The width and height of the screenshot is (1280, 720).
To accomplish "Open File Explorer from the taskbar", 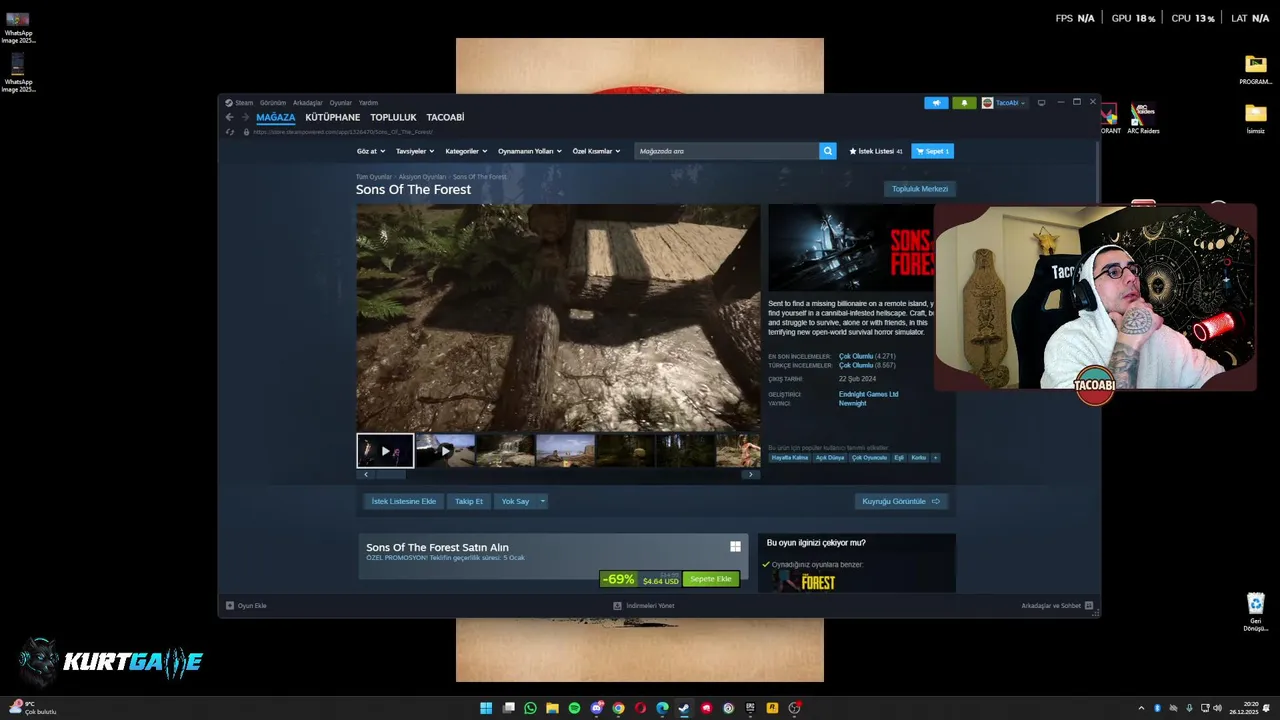I will [552, 708].
